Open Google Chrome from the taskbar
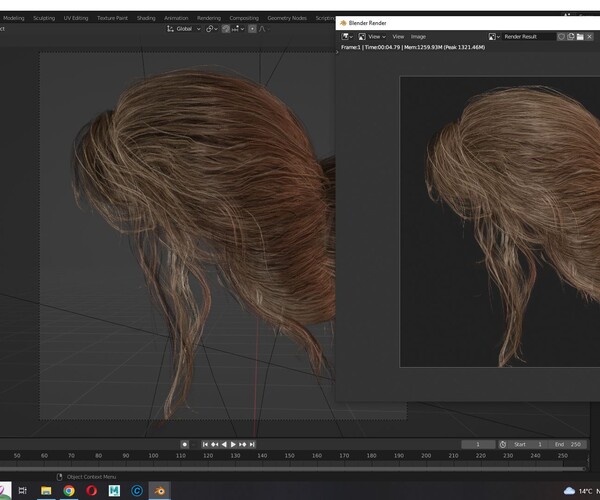 click(x=69, y=490)
